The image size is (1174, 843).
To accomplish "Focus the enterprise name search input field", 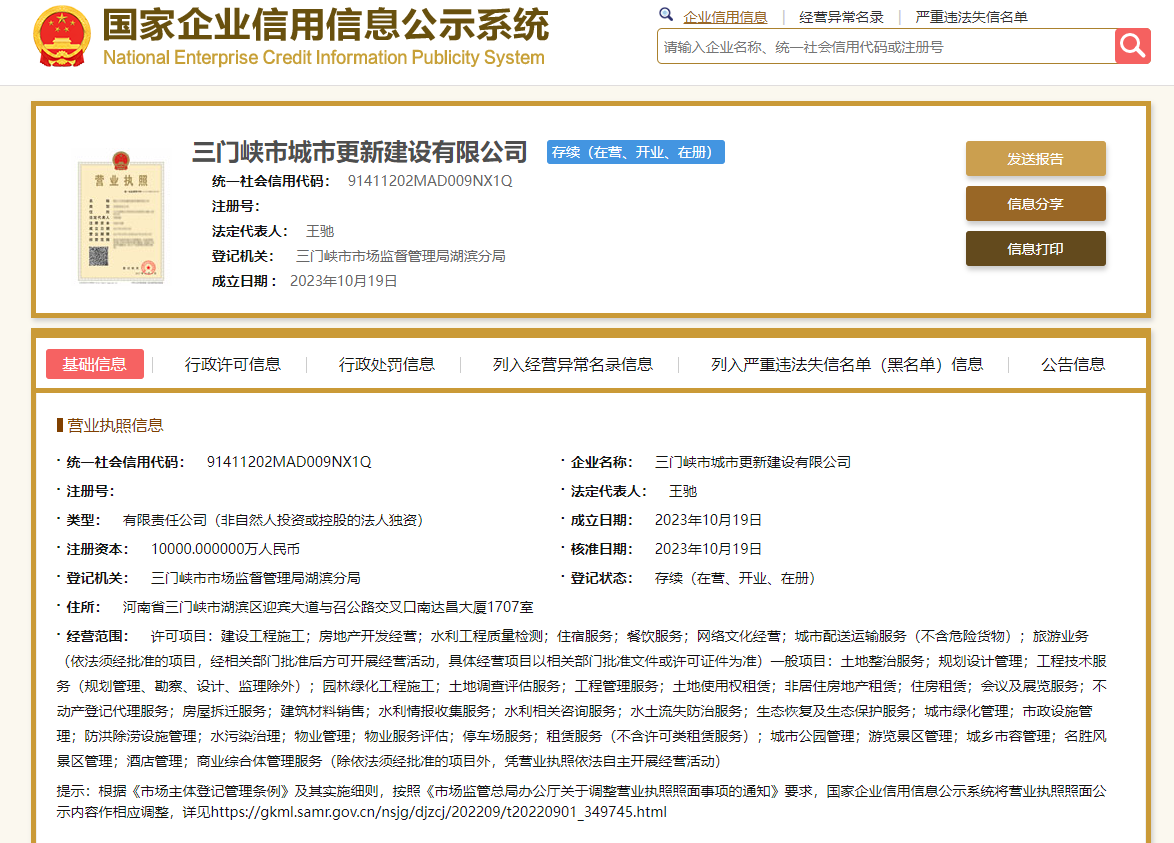I will (x=886, y=46).
